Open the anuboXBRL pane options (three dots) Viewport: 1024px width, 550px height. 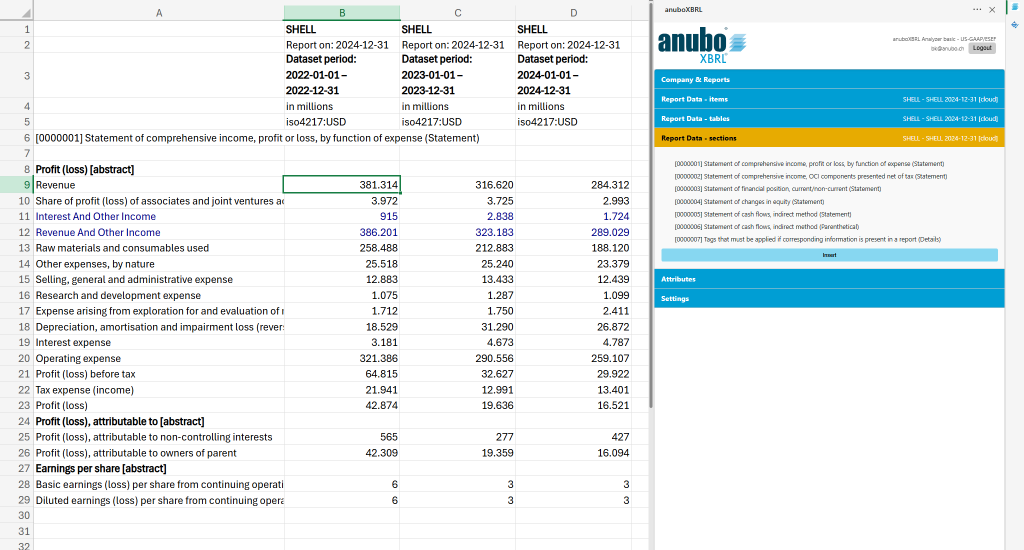976,10
